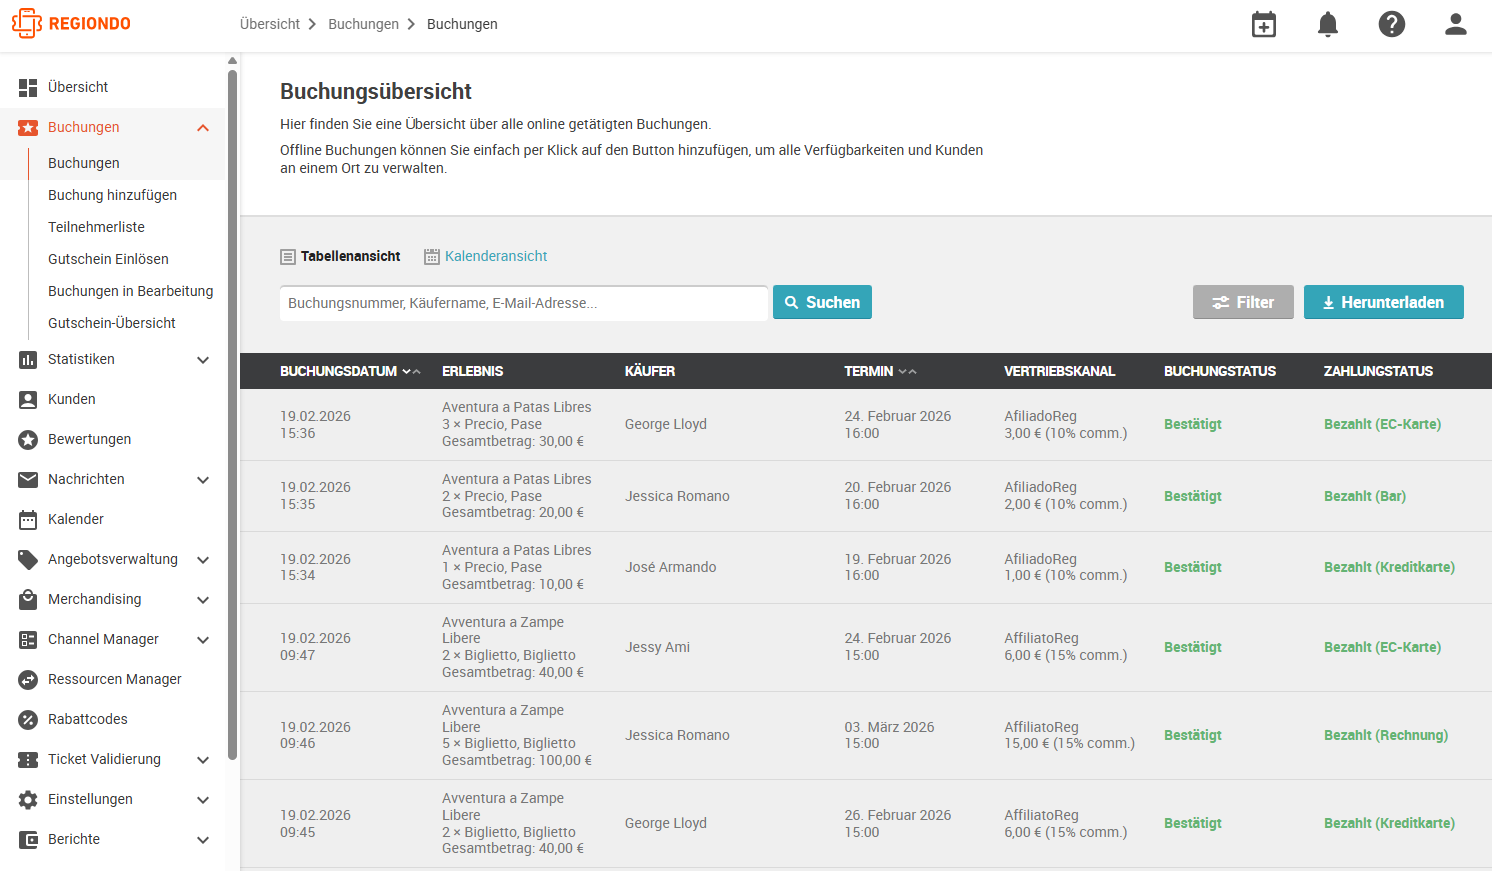Click the Ticket Validierung icon
The height and width of the screenshot is (871, 1492).
28,759
